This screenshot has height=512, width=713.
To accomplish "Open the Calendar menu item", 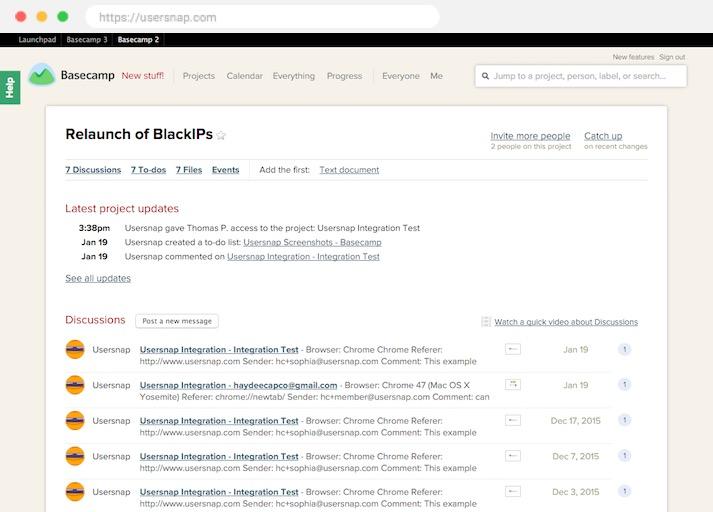I will pos(244,76).
